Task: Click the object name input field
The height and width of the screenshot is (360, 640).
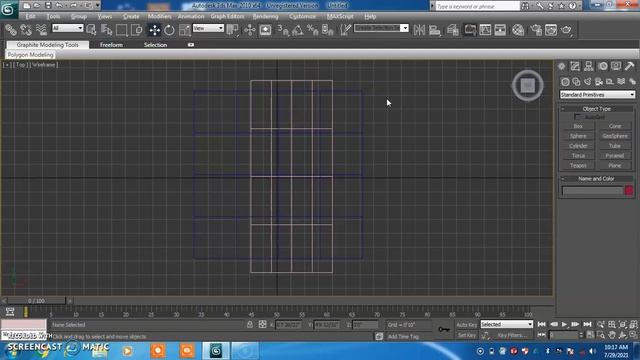Action: tap(592, 190)
